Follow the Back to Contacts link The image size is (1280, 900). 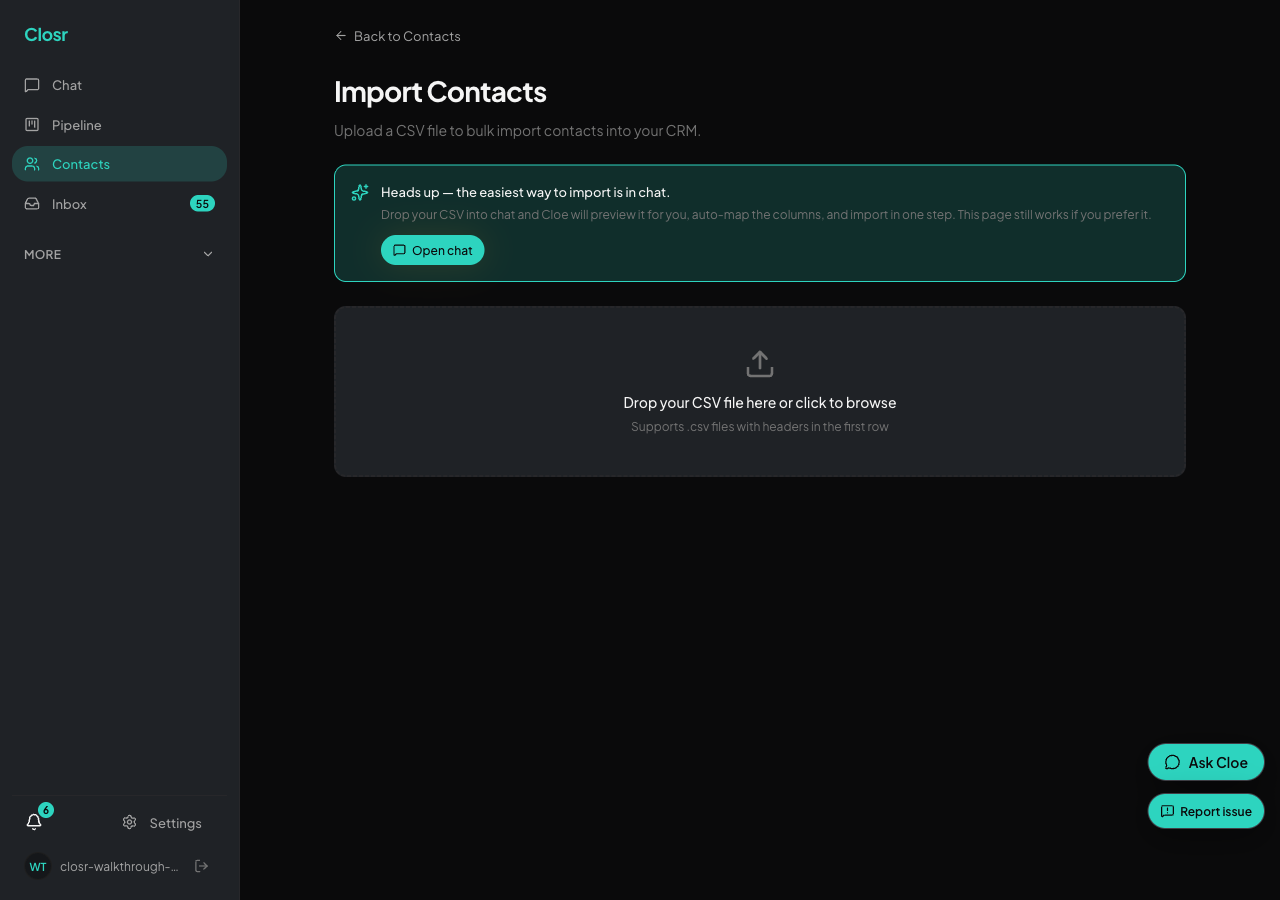[398, 36]
